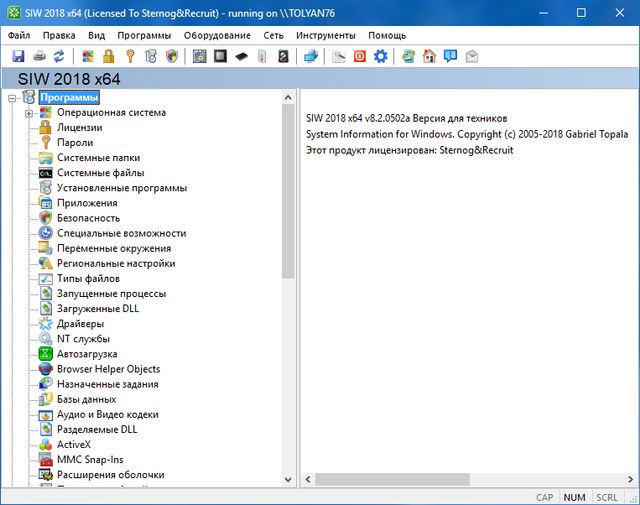Click the envelope icon in toolbar
Screen dimensions: 640x505
pyautogui.click(x=471, y=56)
